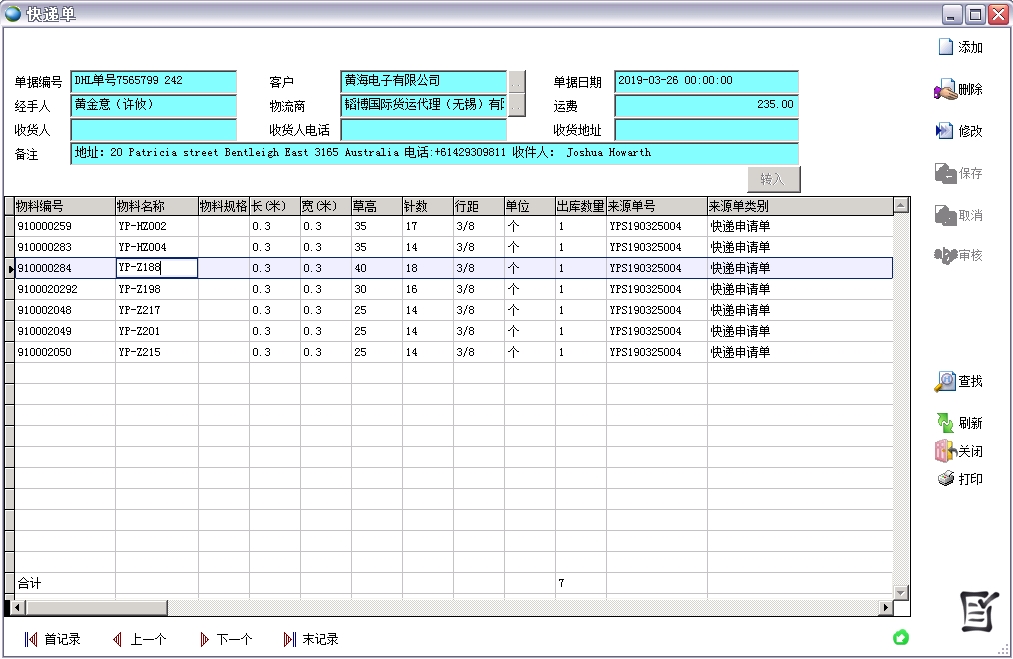Click the horizontal scrollbar right arrow

(886, 607)
